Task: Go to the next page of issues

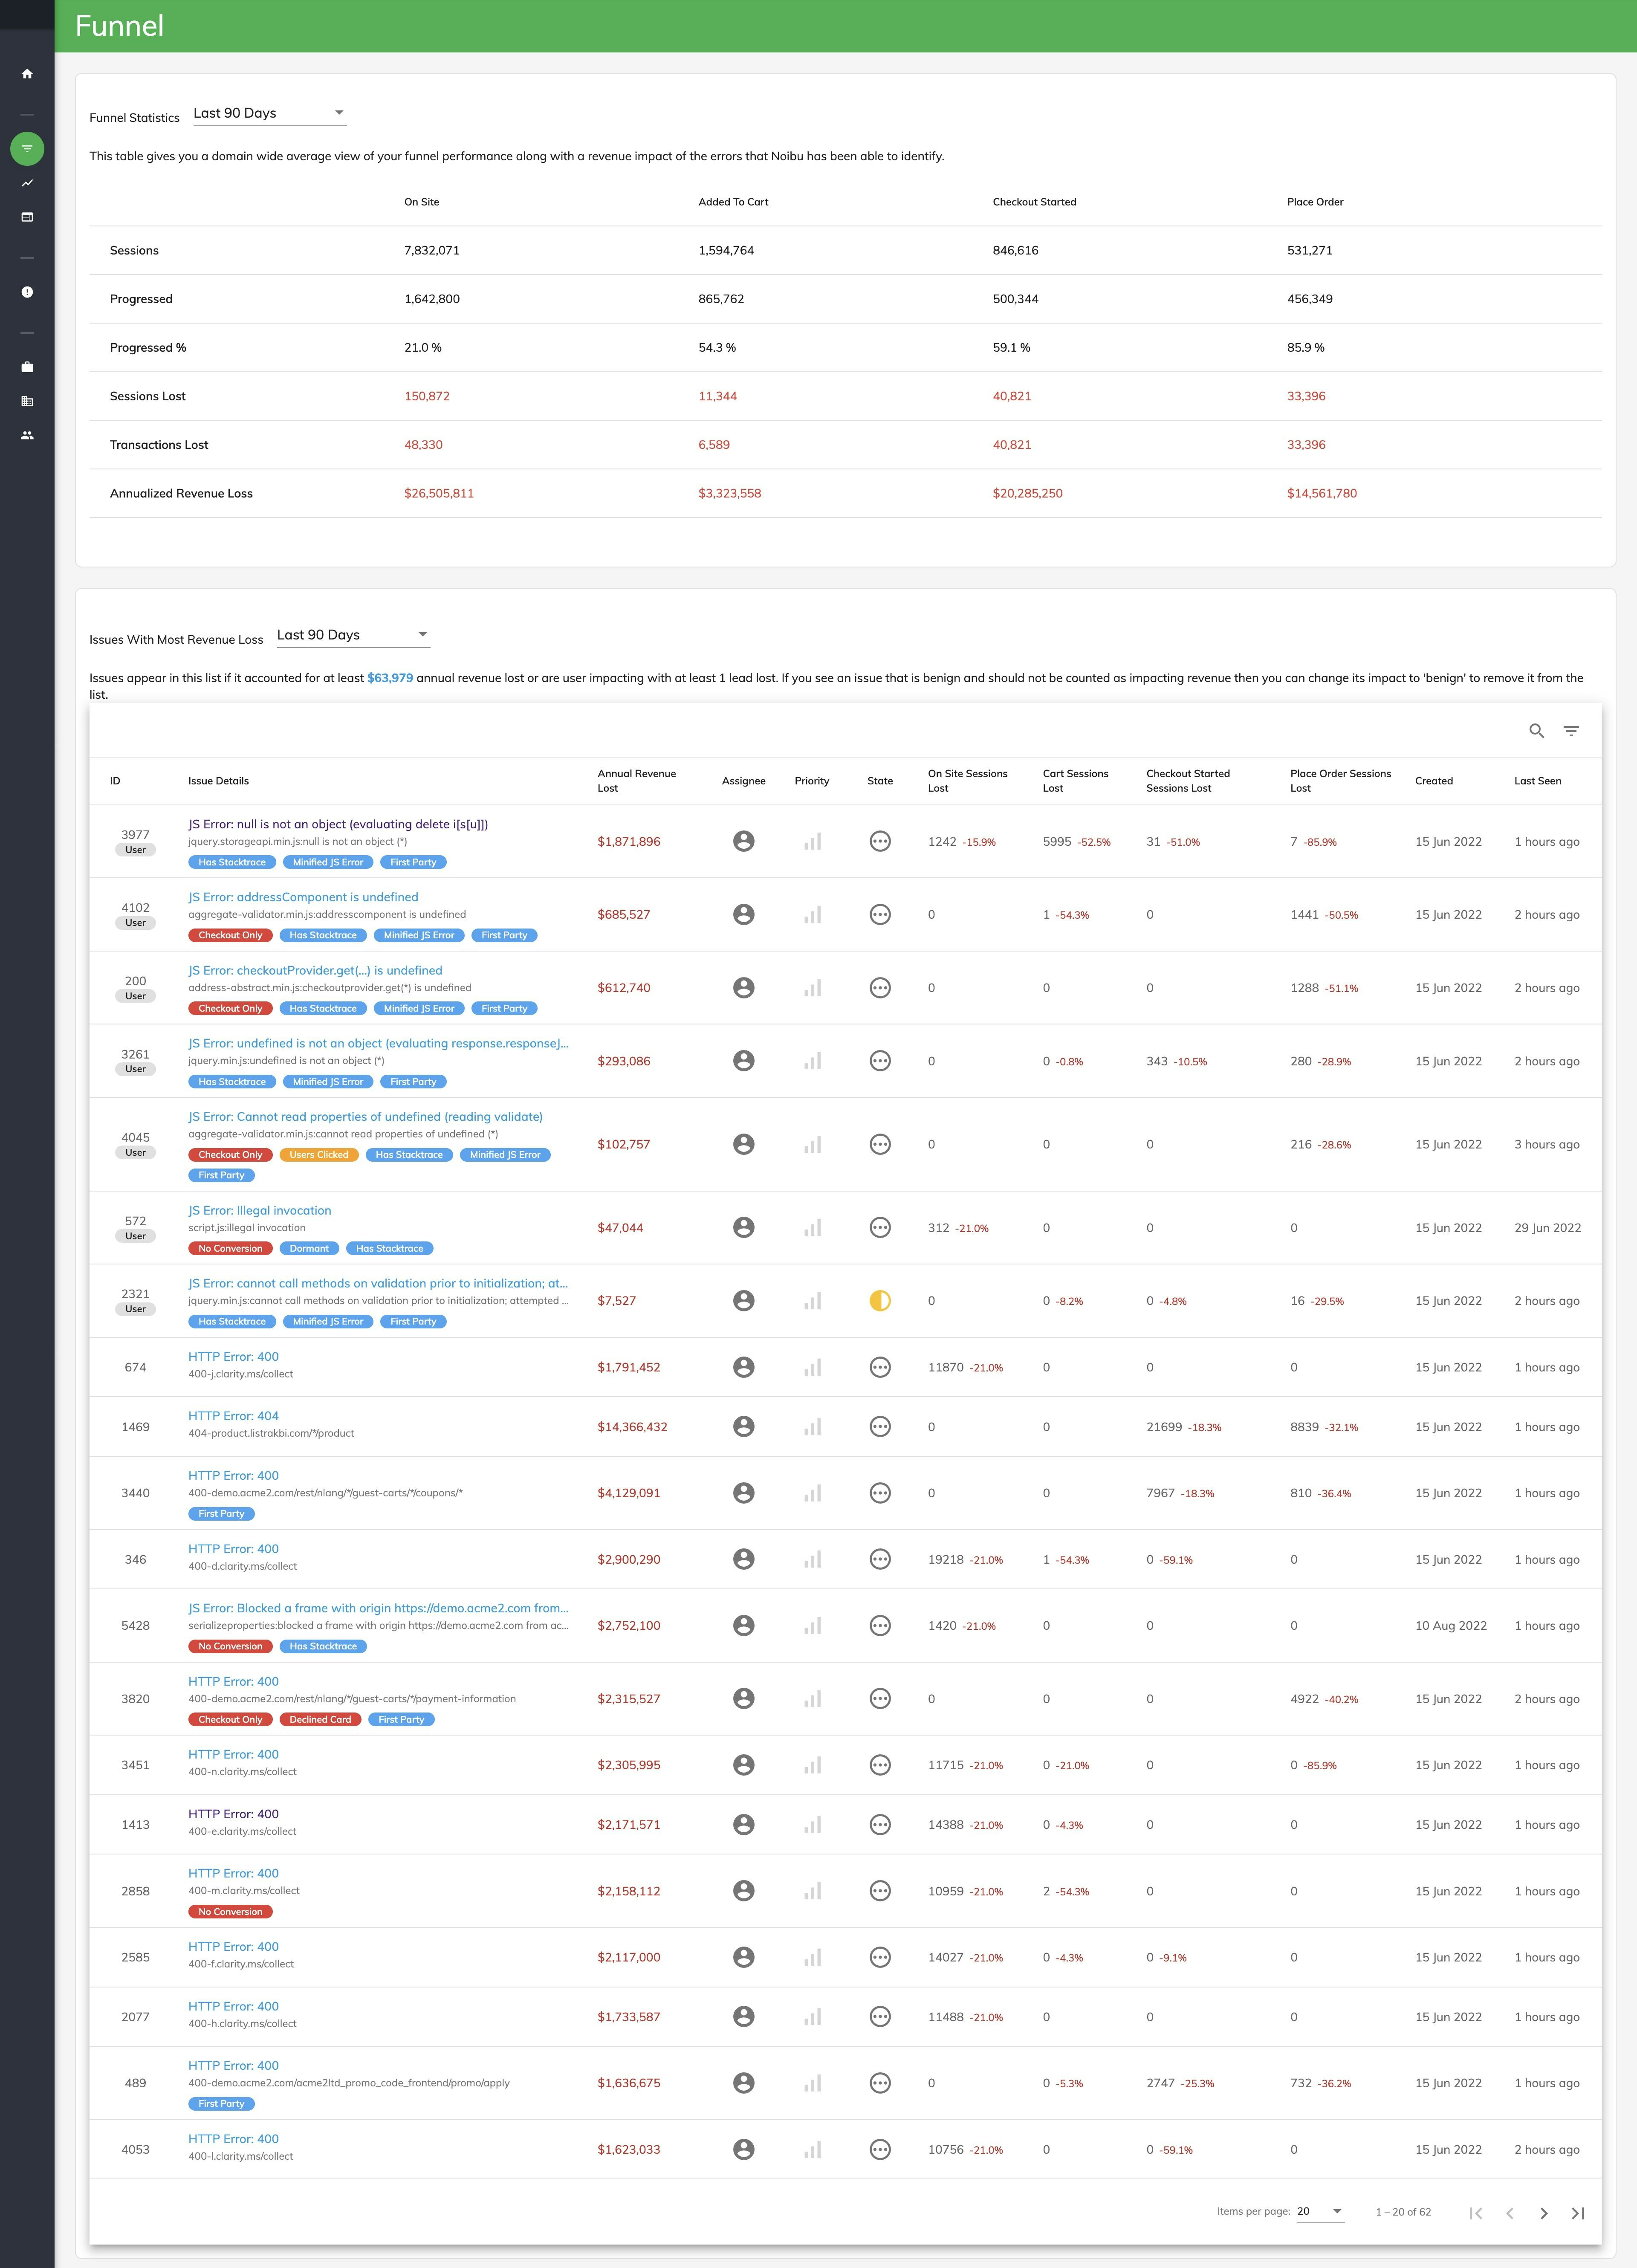Action: [x=1544, y=2212]
